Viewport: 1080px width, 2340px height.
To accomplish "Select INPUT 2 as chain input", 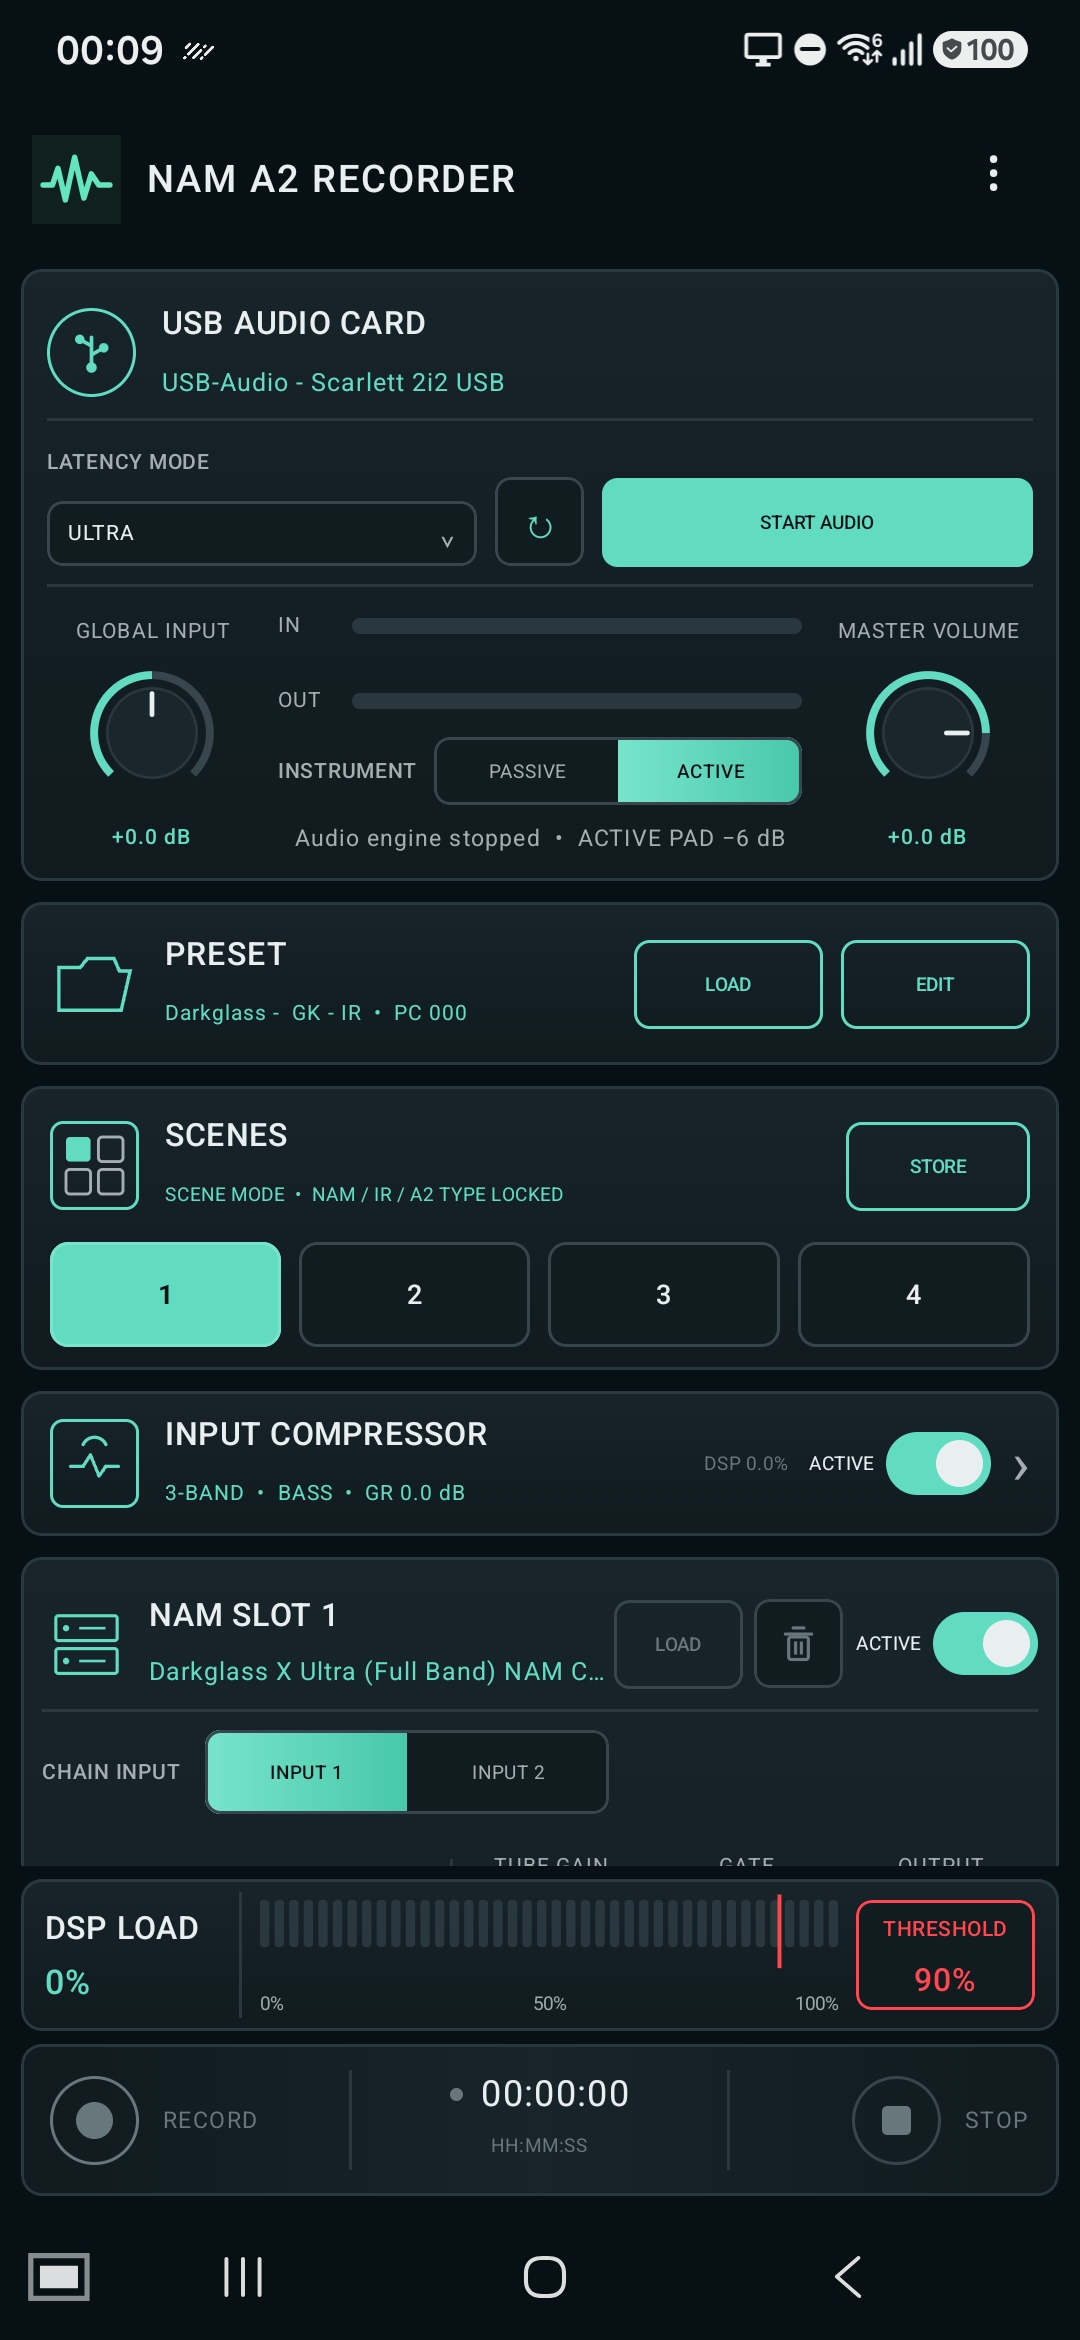I will [x=507, y=1772].
